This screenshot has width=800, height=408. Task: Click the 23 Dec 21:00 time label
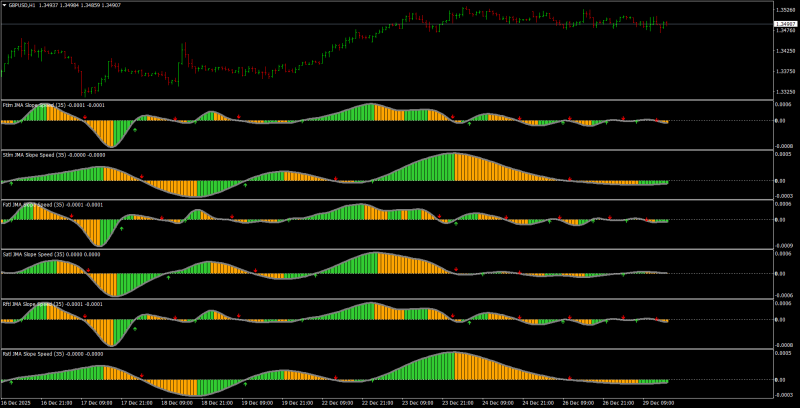457,403
